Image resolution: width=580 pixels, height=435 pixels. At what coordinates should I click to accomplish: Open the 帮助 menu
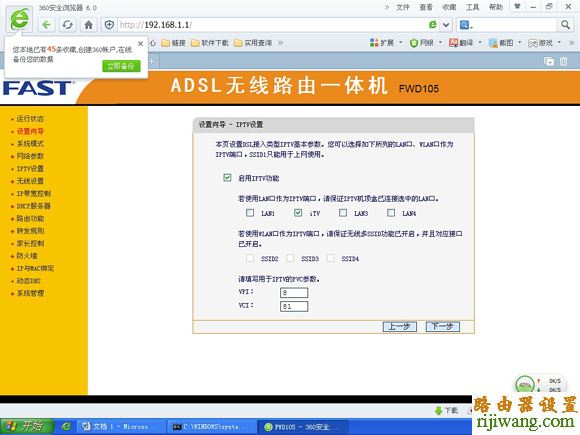[496, 7]
